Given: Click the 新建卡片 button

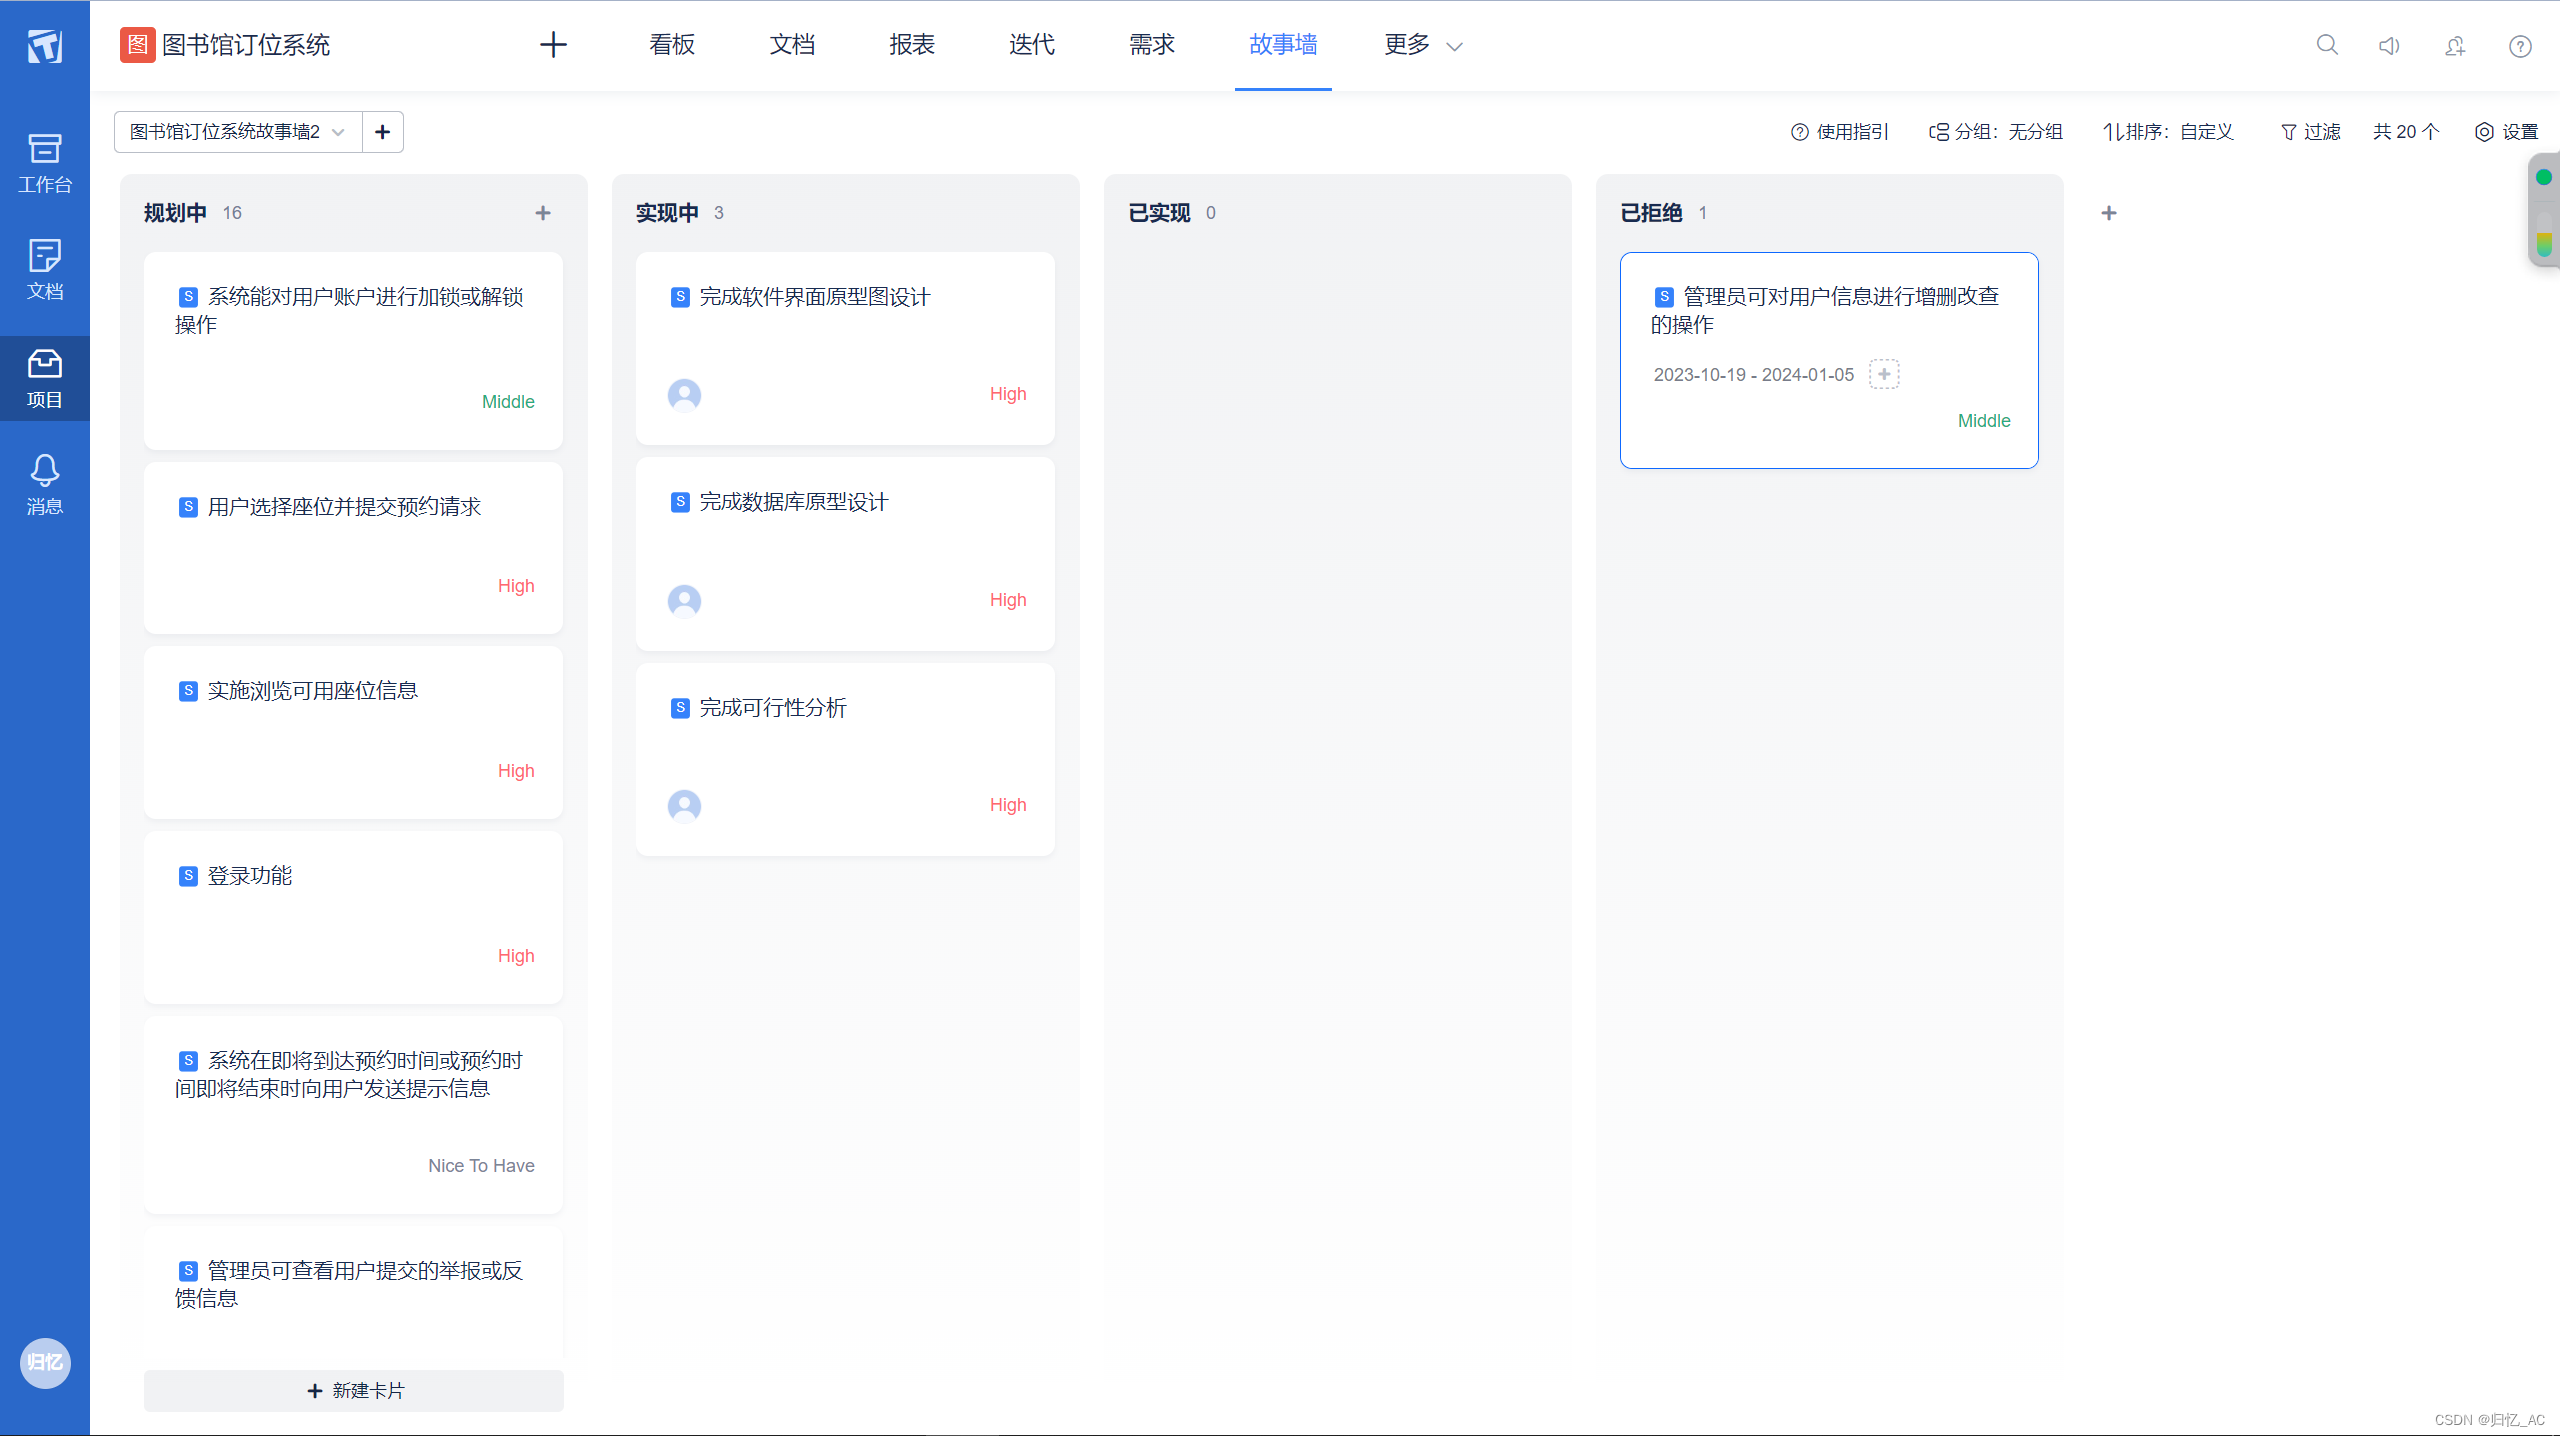Looking at the screenshot, I should tap(354, 1391).
